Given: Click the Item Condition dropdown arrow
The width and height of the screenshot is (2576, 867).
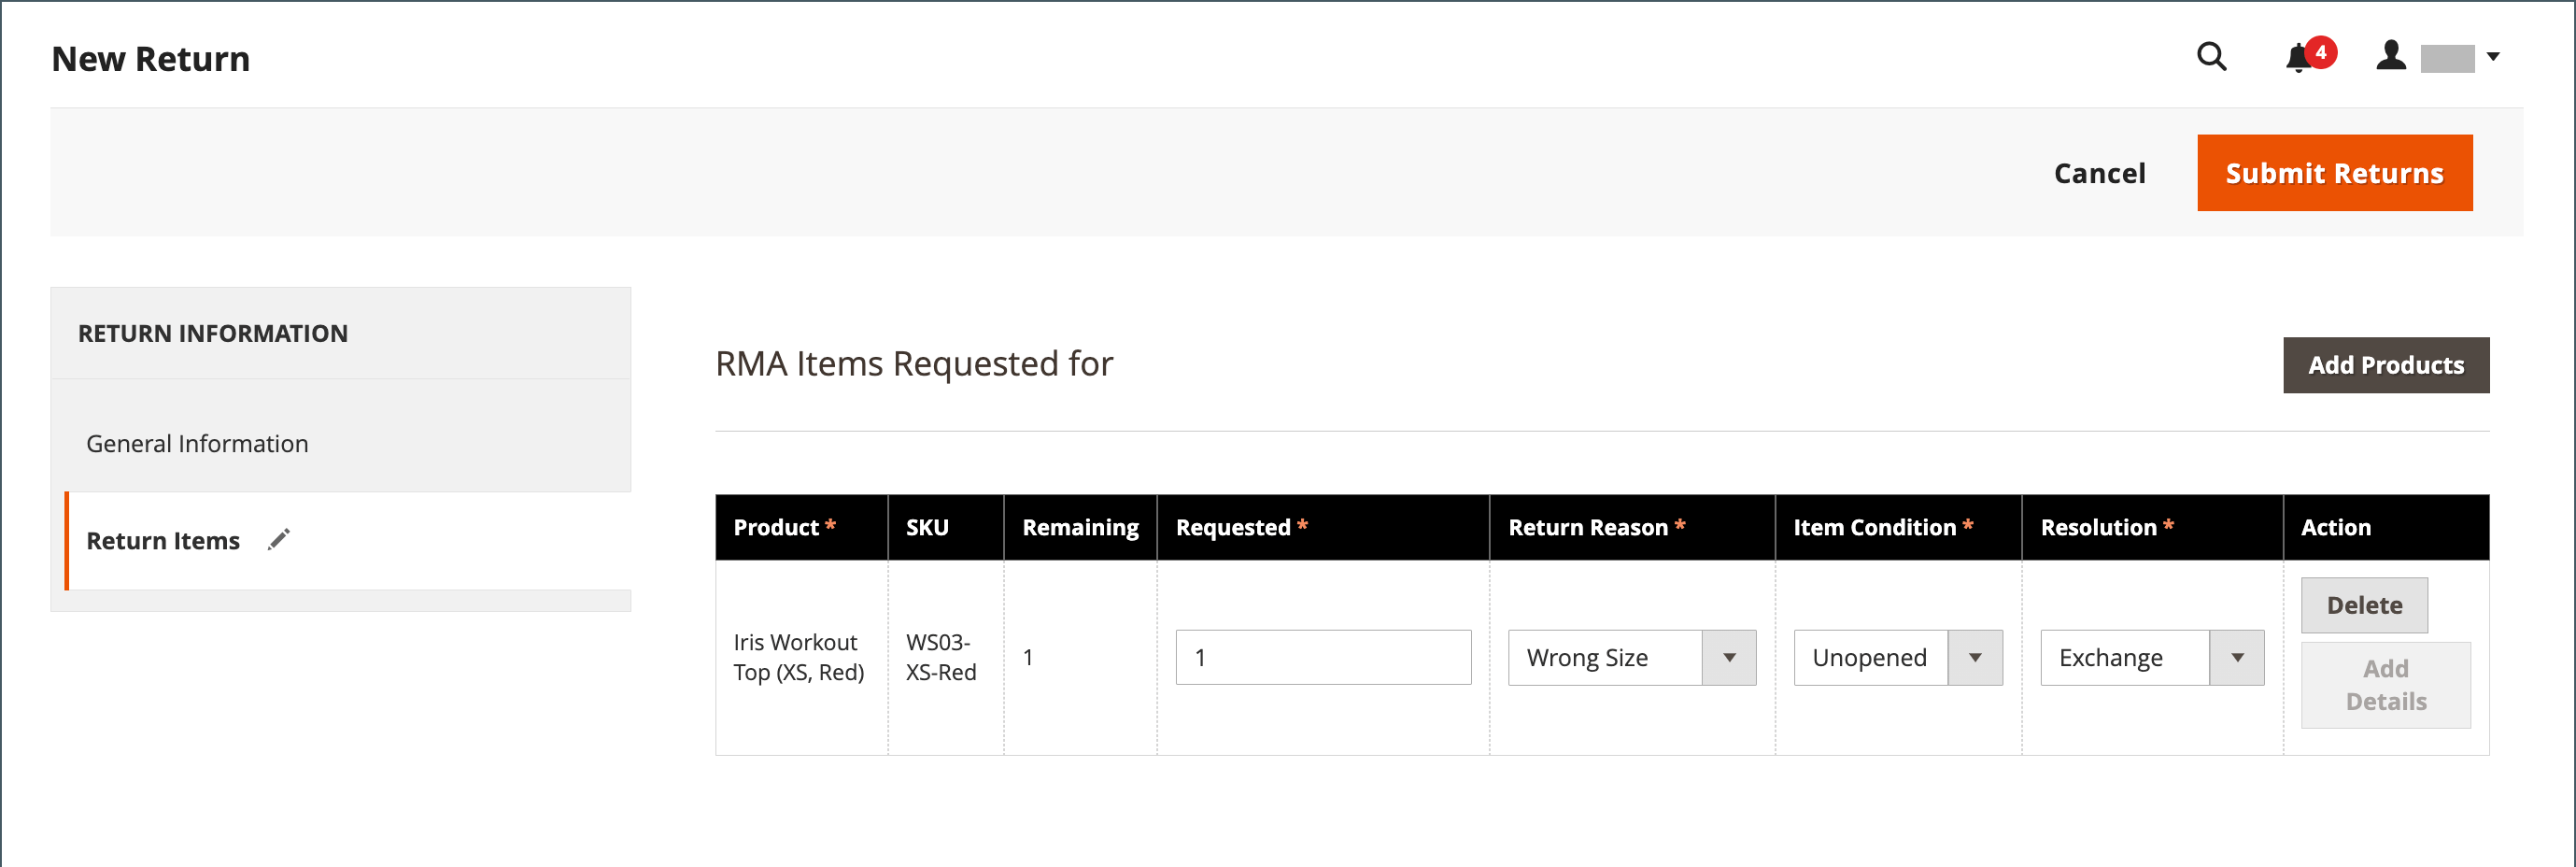Looking at the screenshot, I should [1975, 657].
